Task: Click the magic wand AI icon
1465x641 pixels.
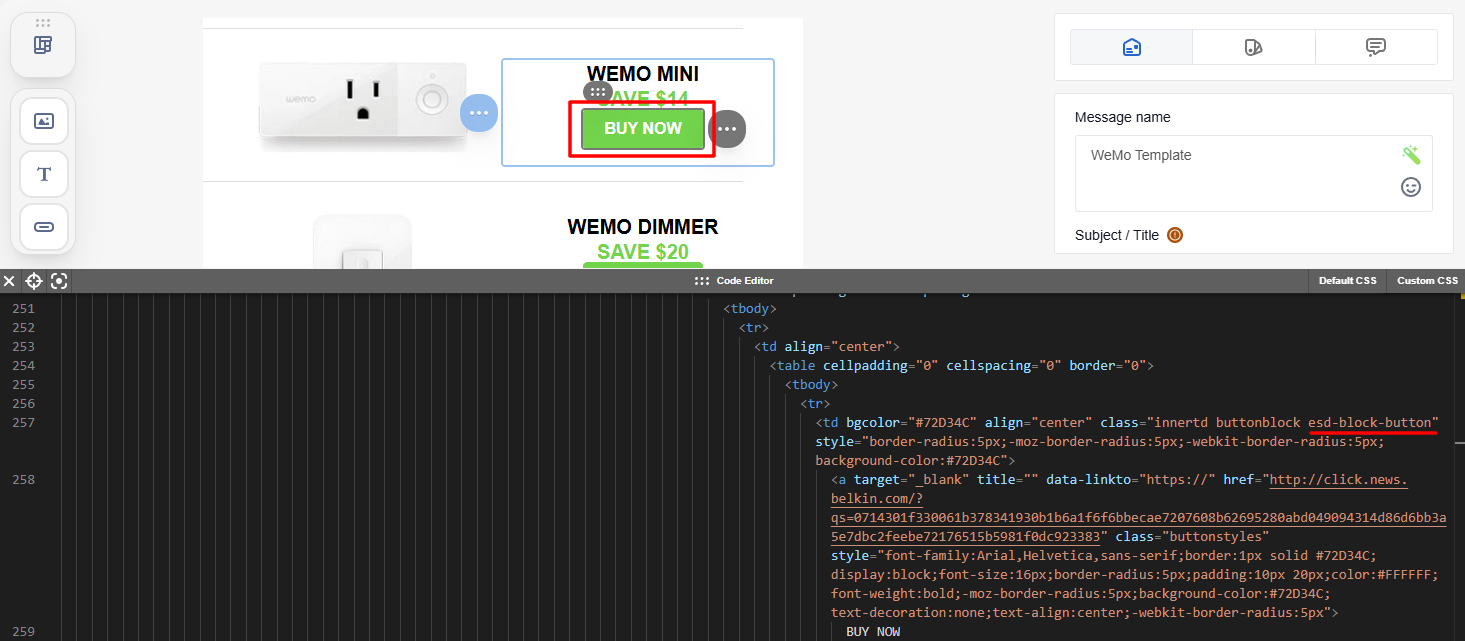Action: point(1411,155)
